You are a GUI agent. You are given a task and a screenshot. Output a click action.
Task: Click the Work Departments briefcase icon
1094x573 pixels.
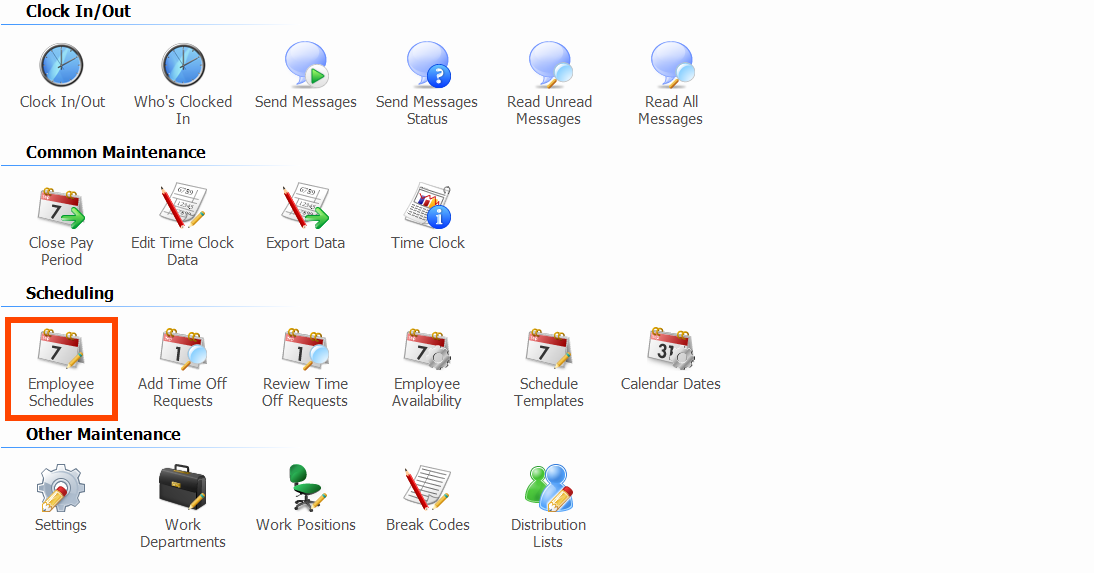[183, 489]
